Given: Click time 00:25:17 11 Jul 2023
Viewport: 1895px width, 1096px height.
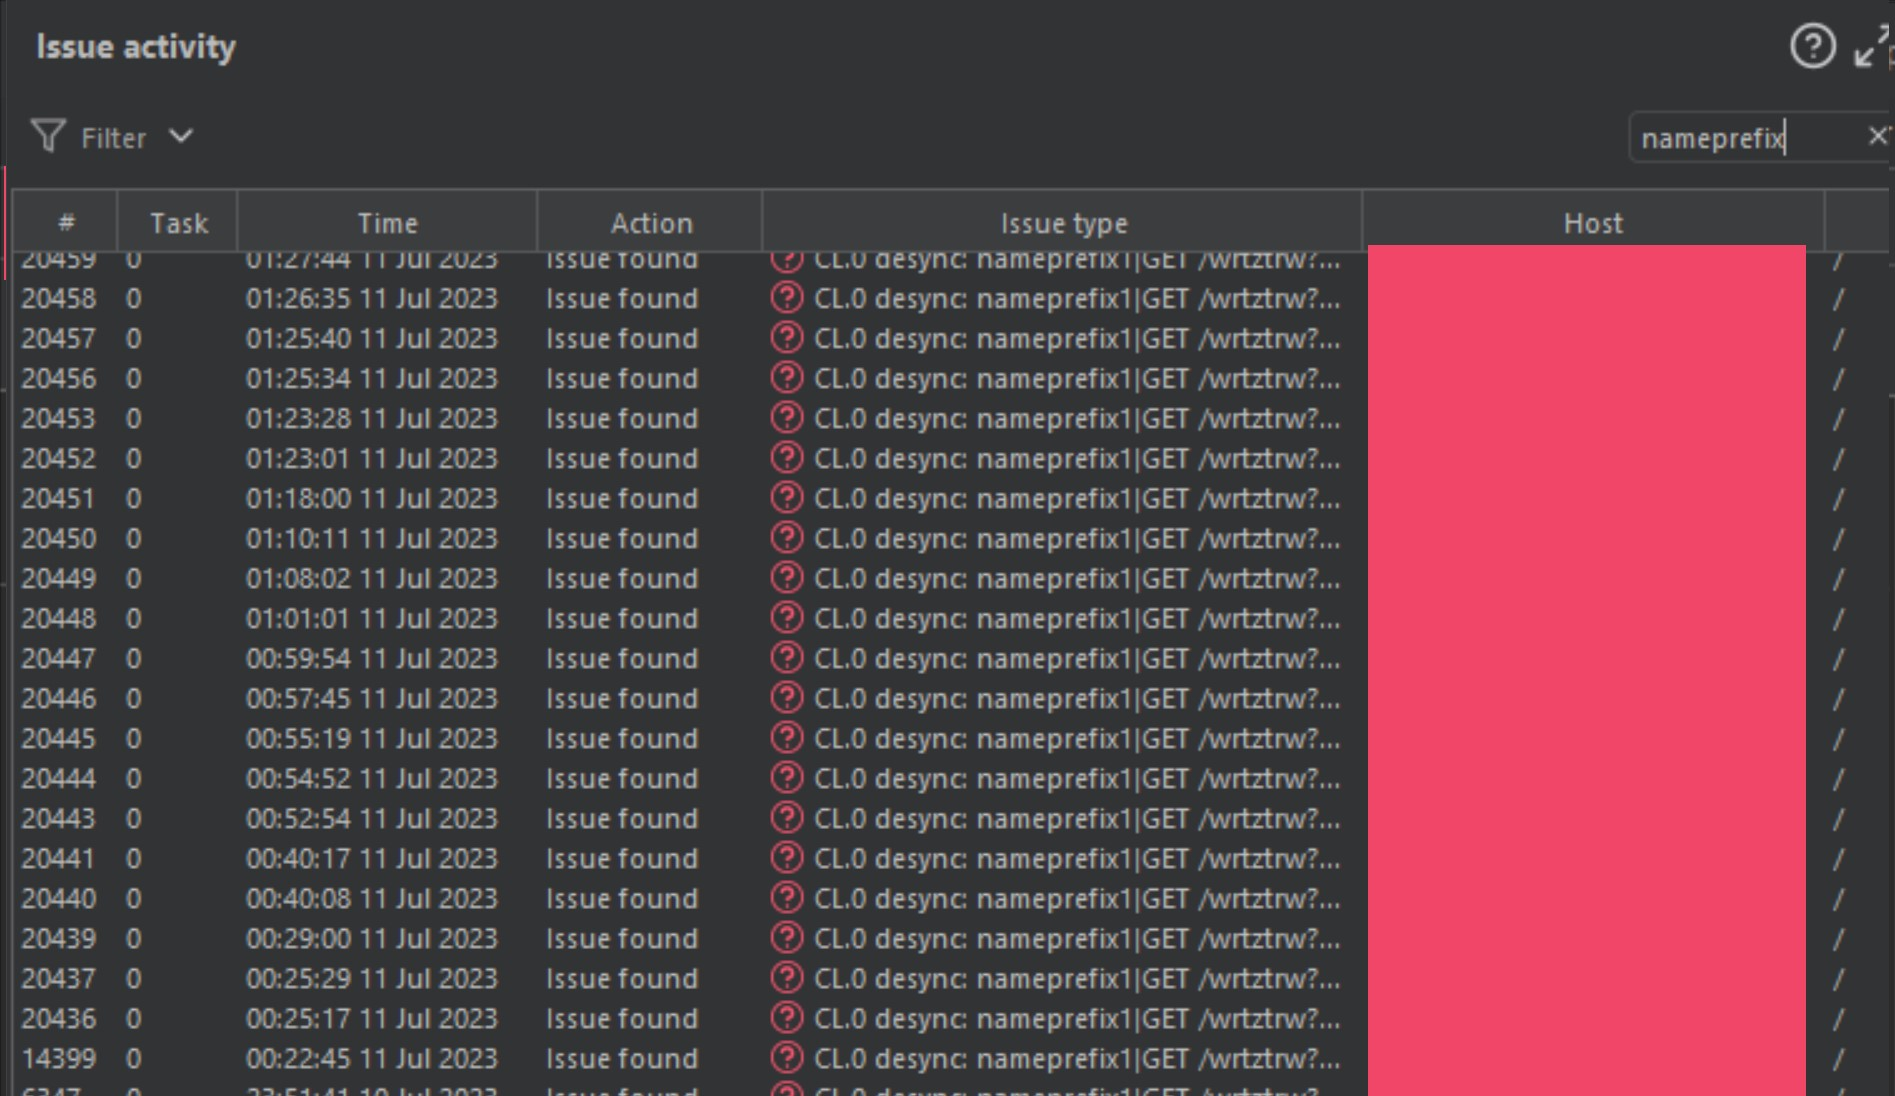Looking at the screenshot, I should (372, 1018).
